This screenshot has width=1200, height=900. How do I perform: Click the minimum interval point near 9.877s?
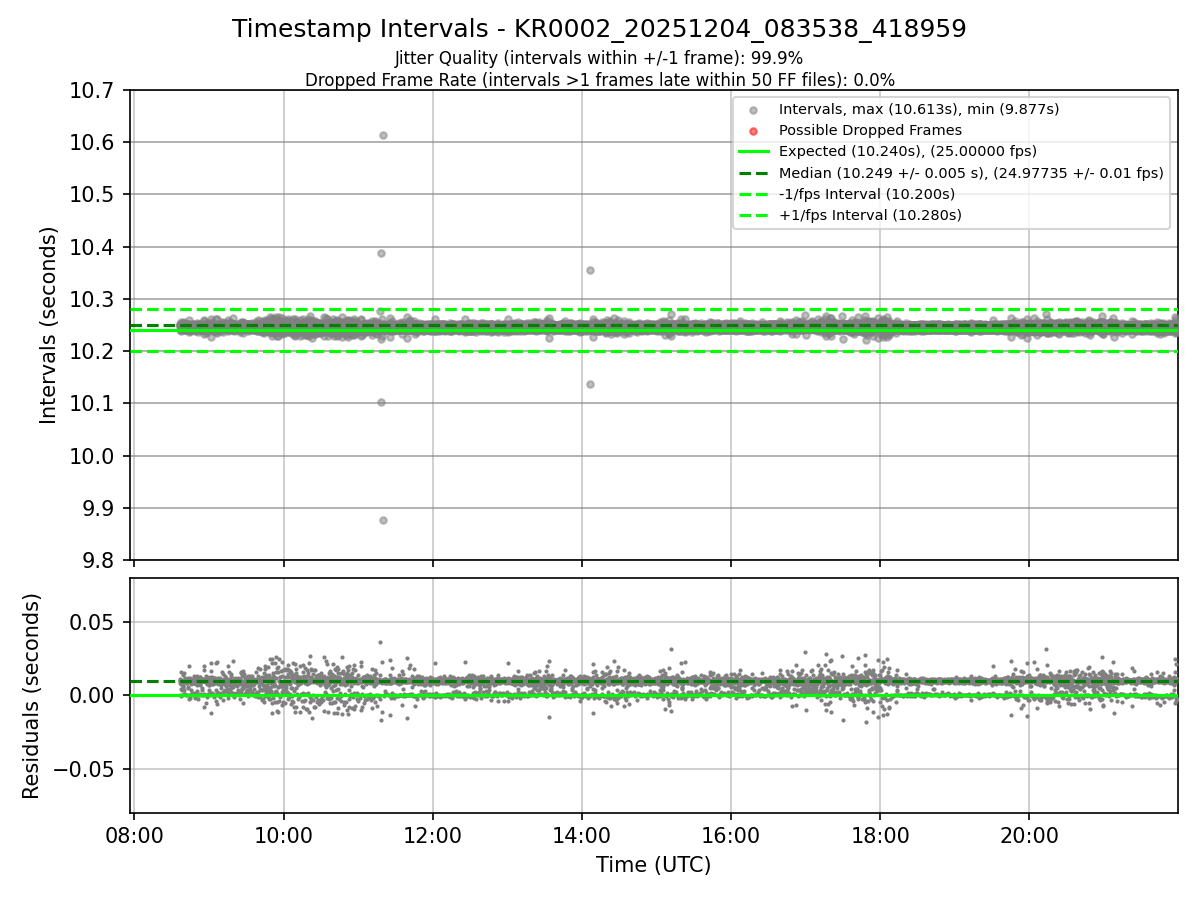coord(383,520)
